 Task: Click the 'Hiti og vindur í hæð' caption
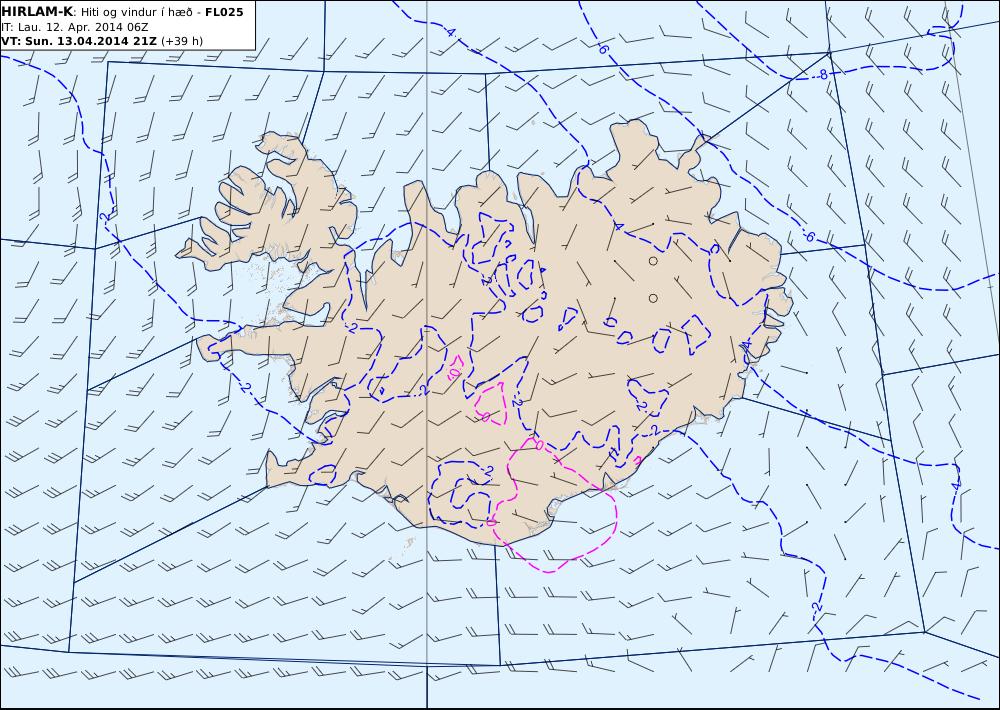click(136, 12)
